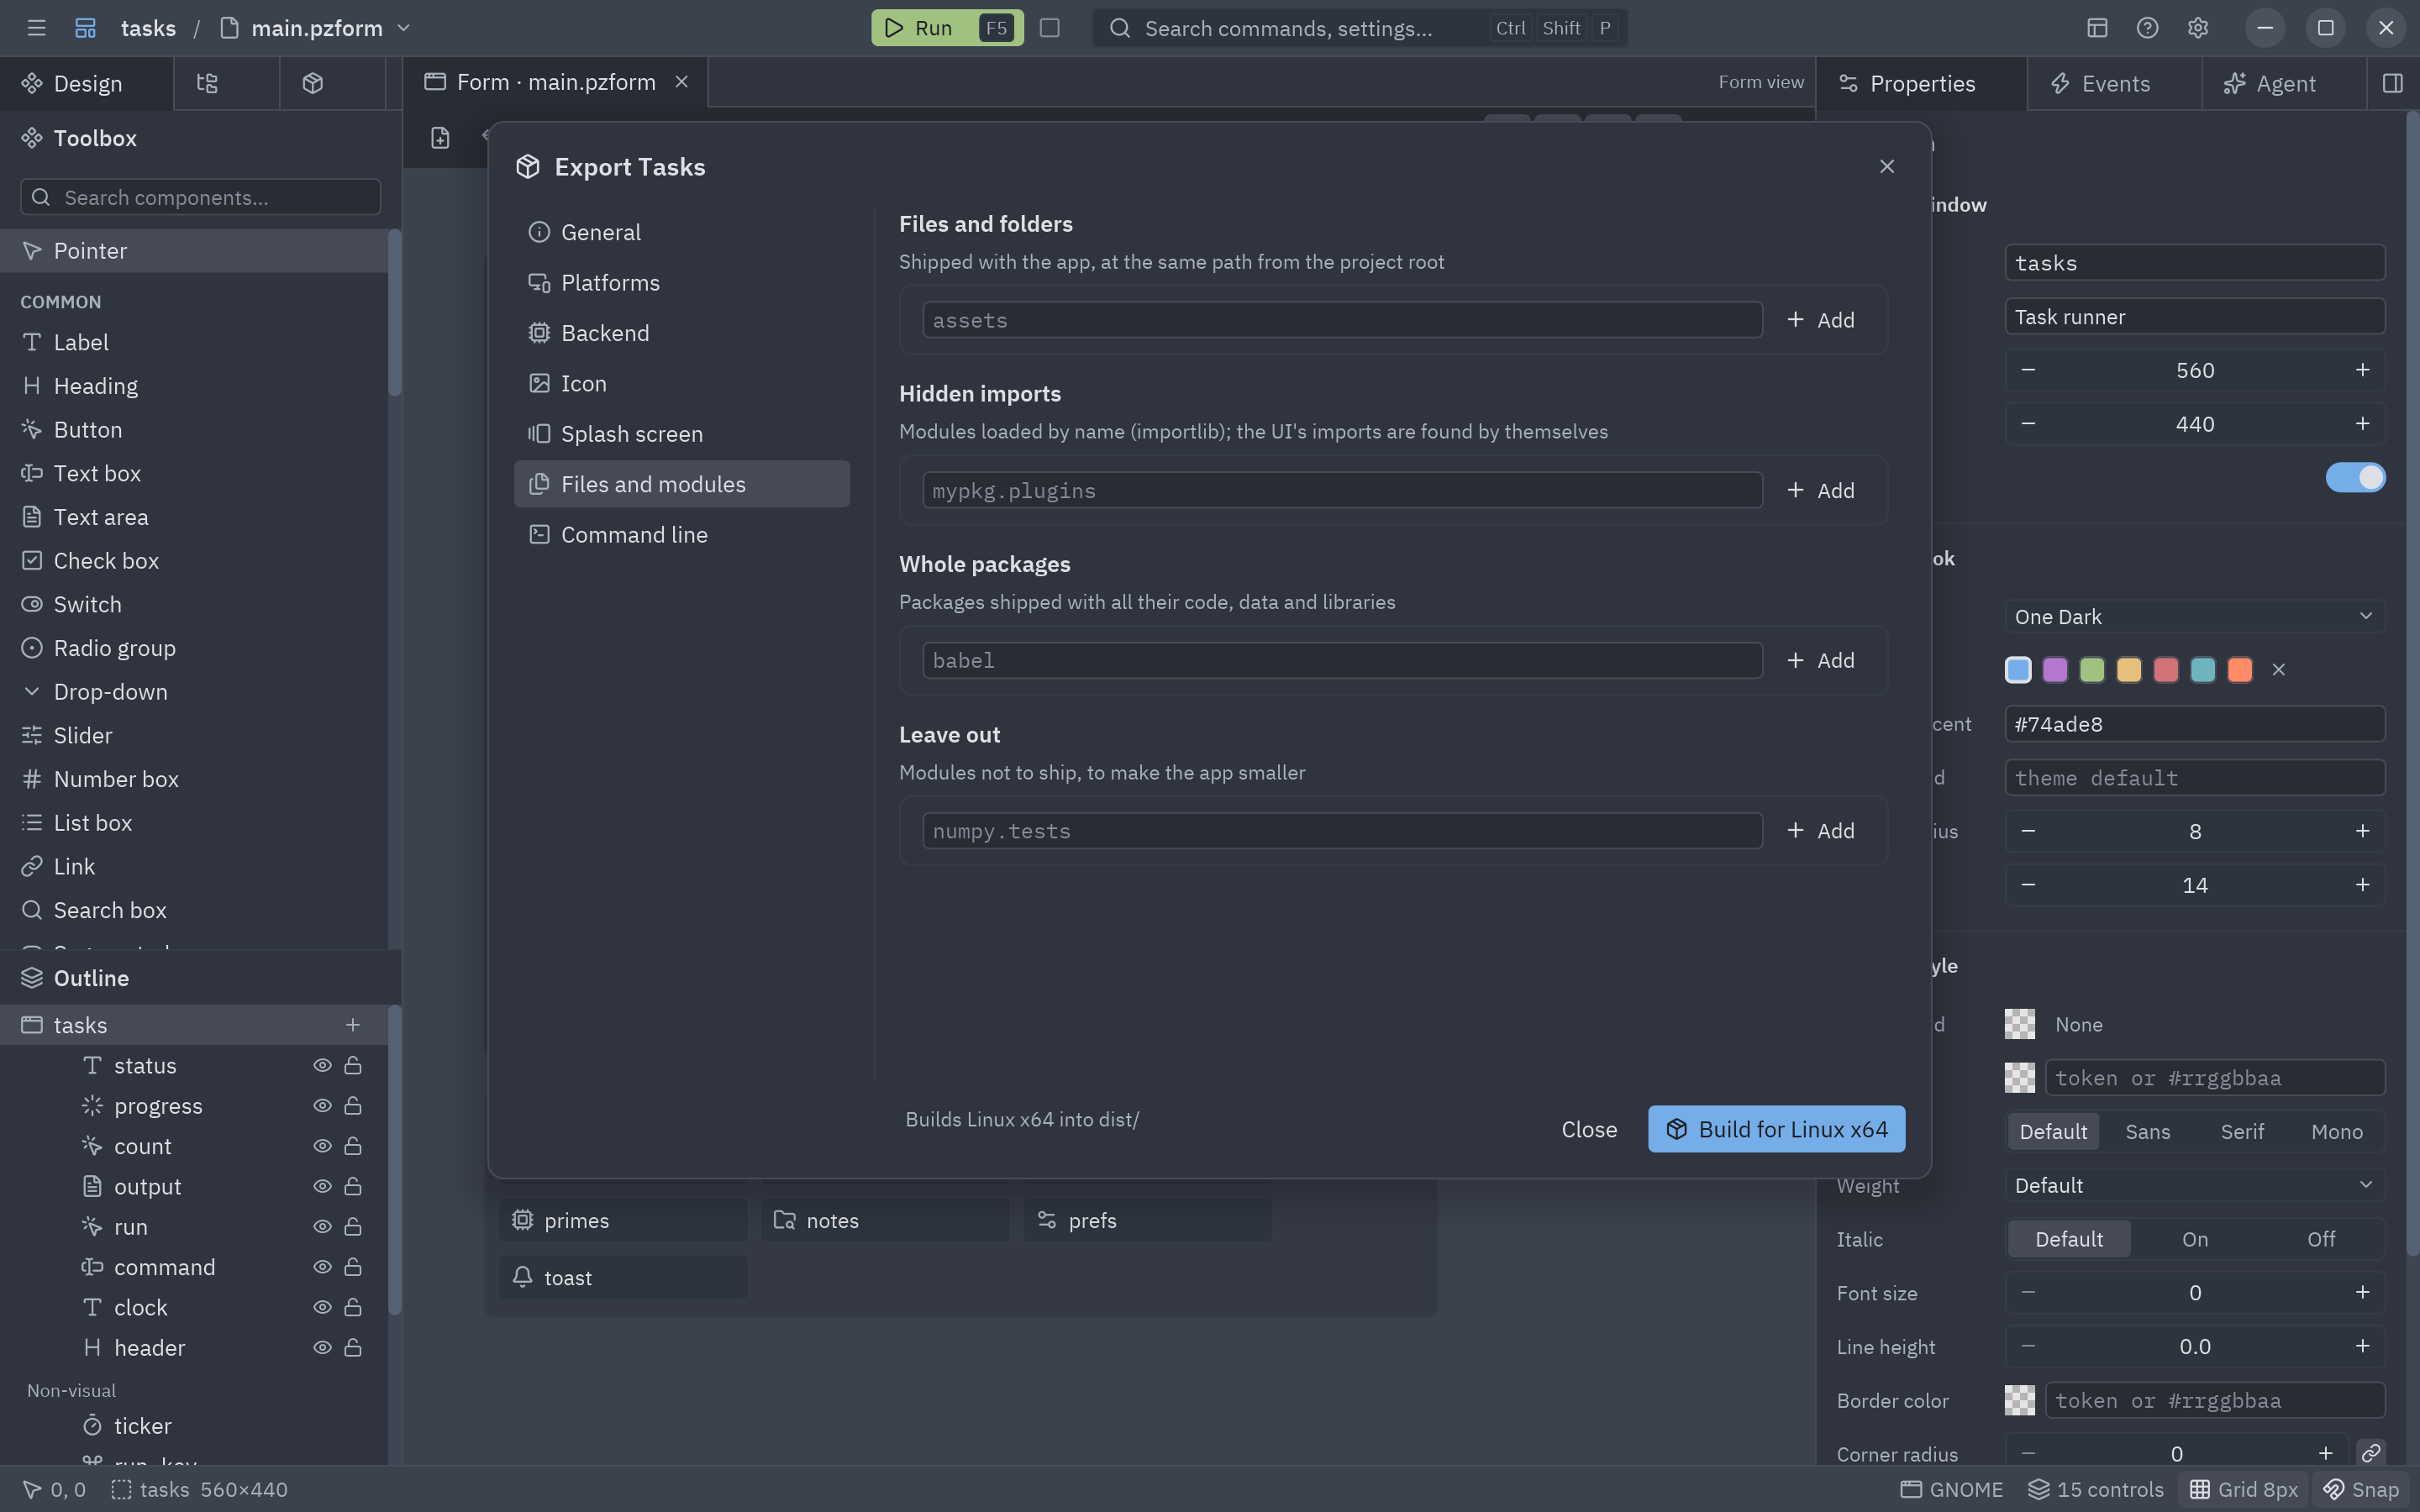Increase the Font size stepper
The image size is (2420, 1512).
tap(2362, 1292)
